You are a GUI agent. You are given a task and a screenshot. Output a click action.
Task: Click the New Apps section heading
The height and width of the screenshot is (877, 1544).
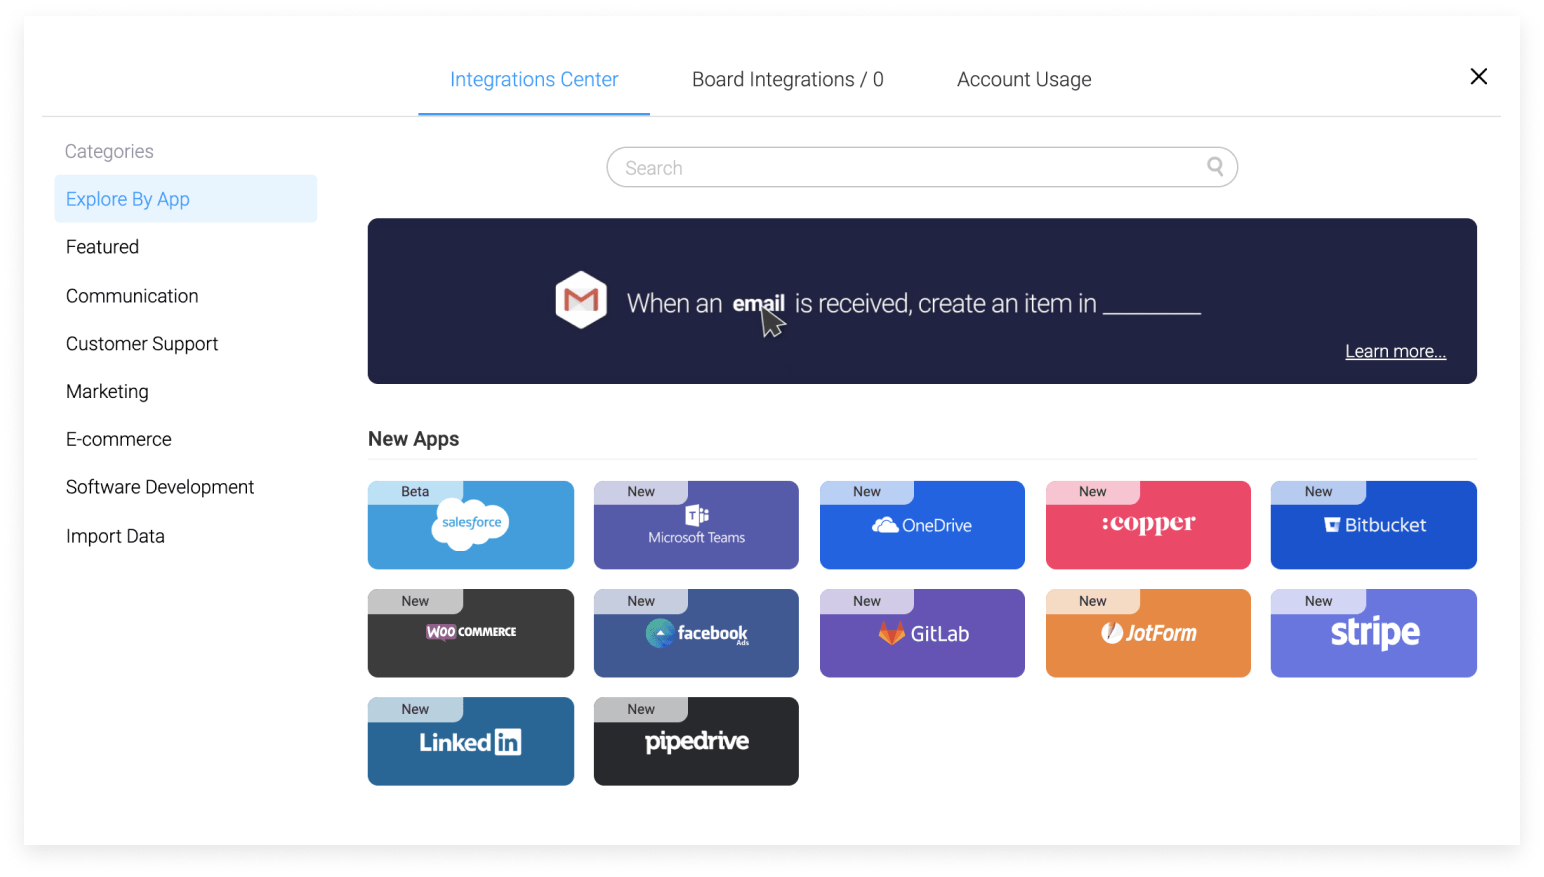point(414,439)
